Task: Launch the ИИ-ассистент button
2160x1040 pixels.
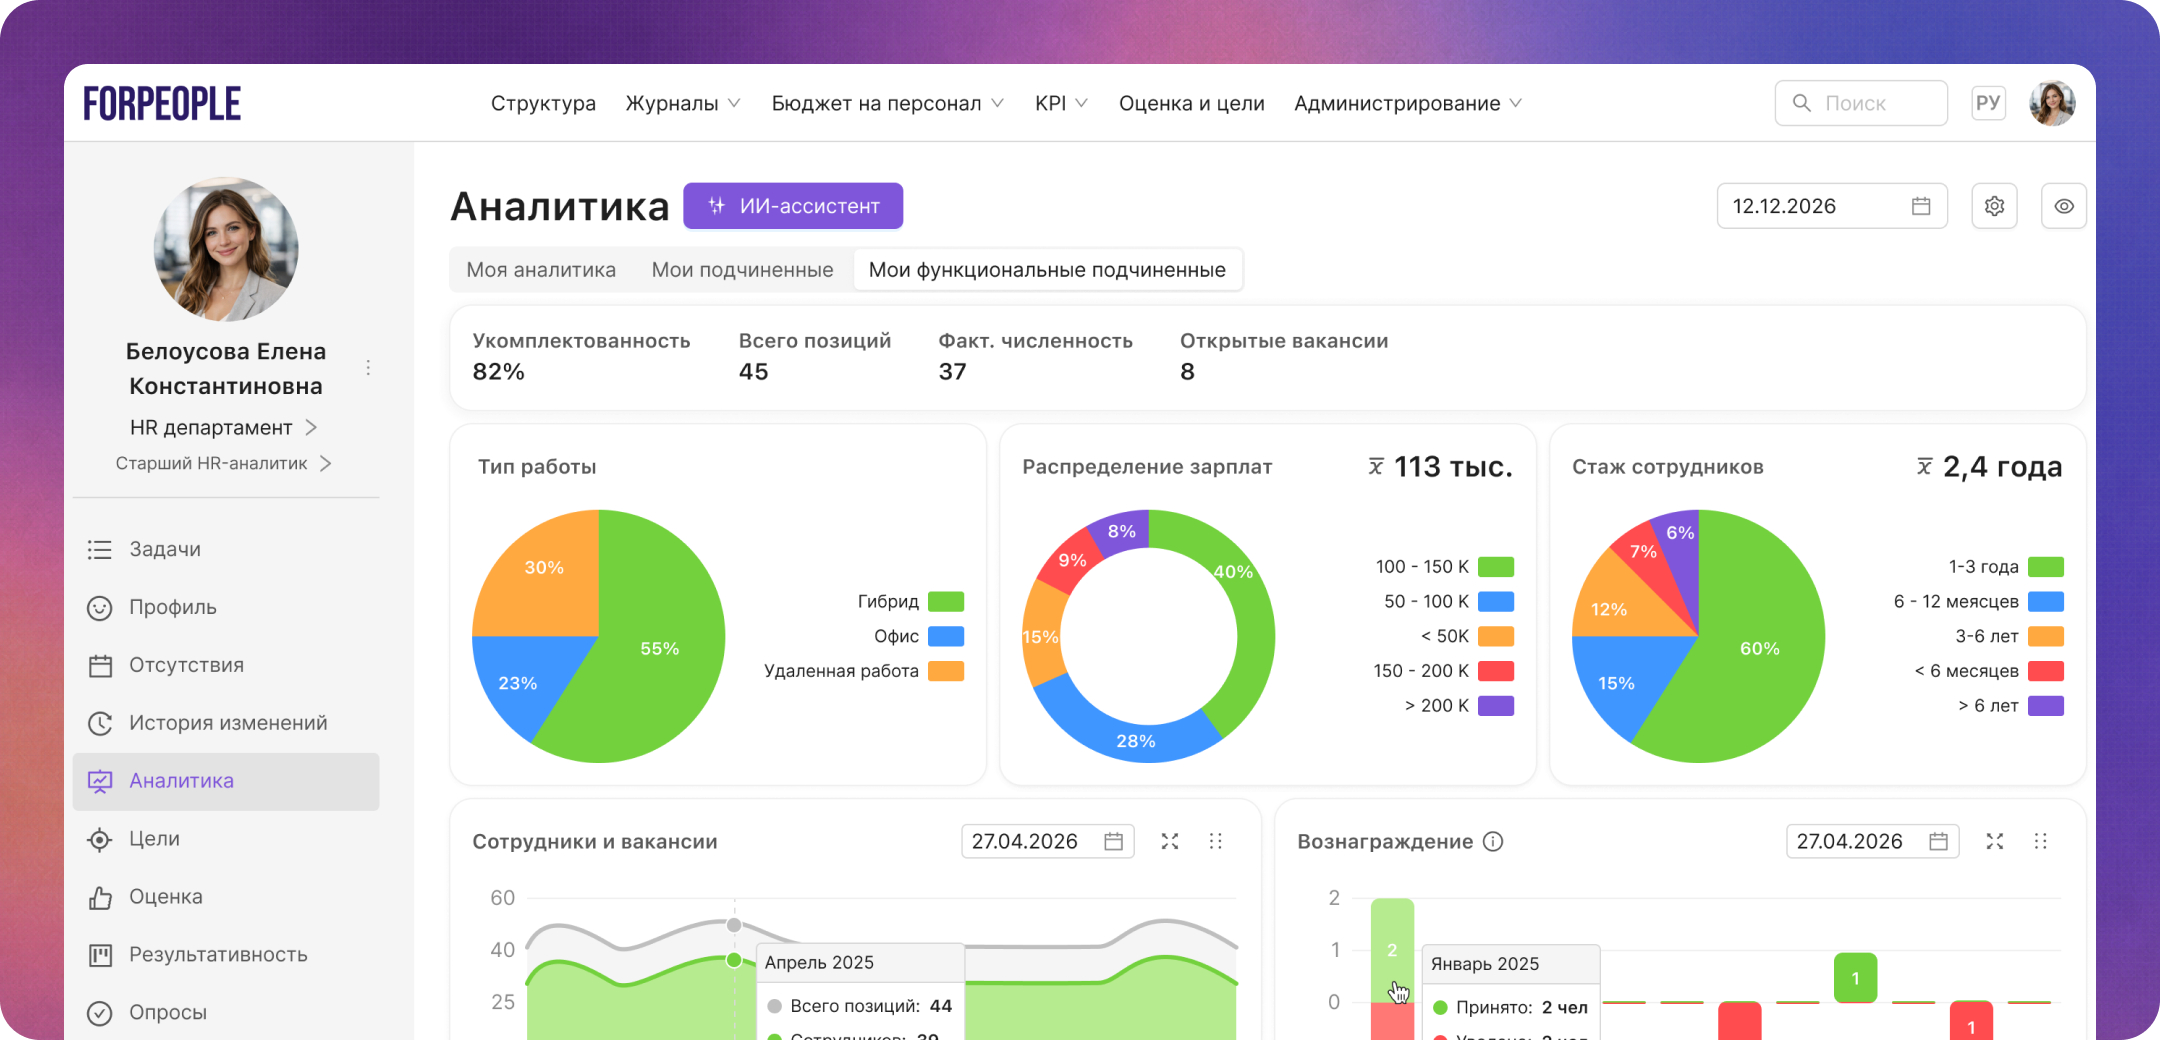Action: coord(793,206)
